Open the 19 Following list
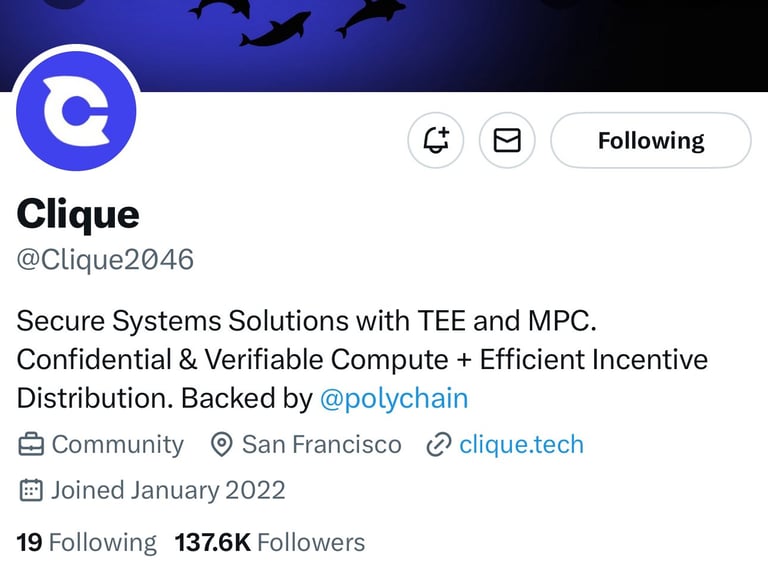 (x=87, y=542)
